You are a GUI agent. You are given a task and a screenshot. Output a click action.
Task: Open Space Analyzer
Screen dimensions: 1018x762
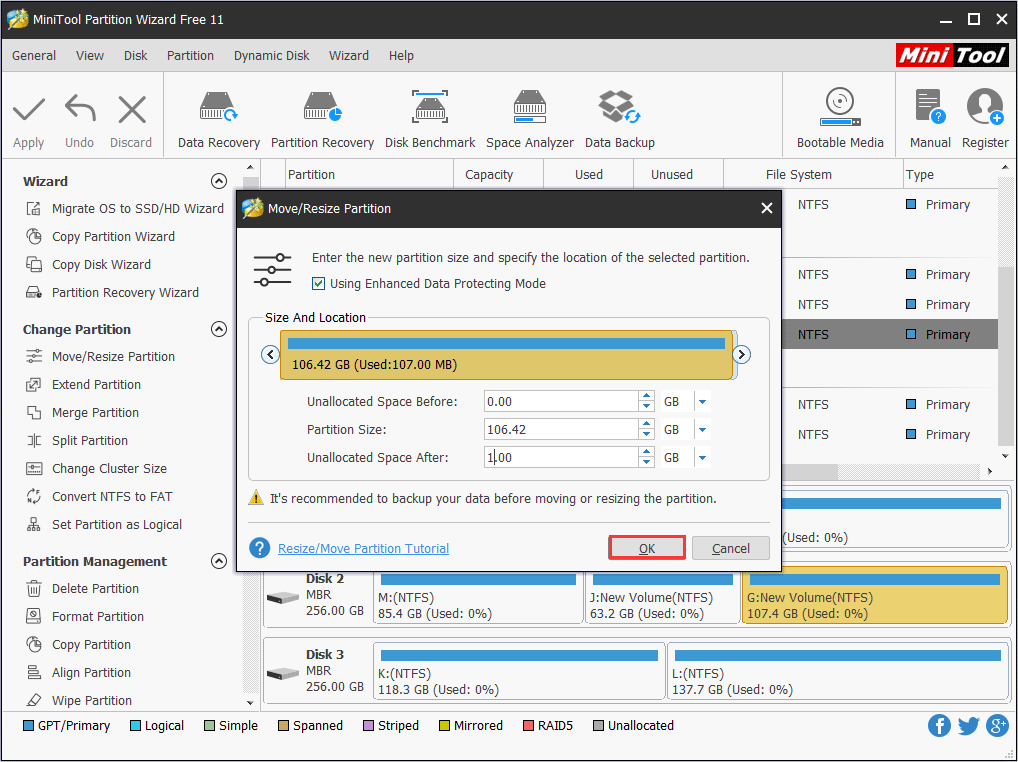click(530, 121)
